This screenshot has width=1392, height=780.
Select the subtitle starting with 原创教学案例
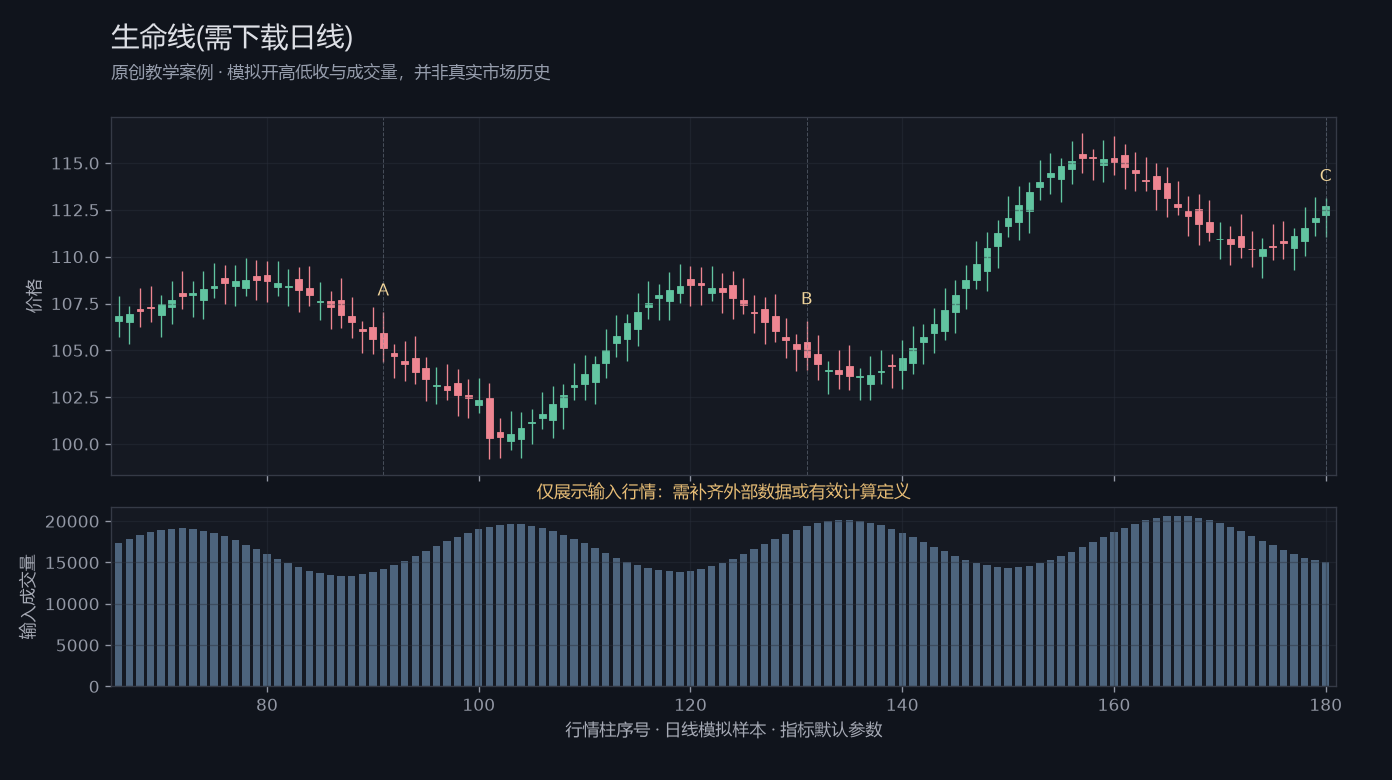tap(331, 73)
